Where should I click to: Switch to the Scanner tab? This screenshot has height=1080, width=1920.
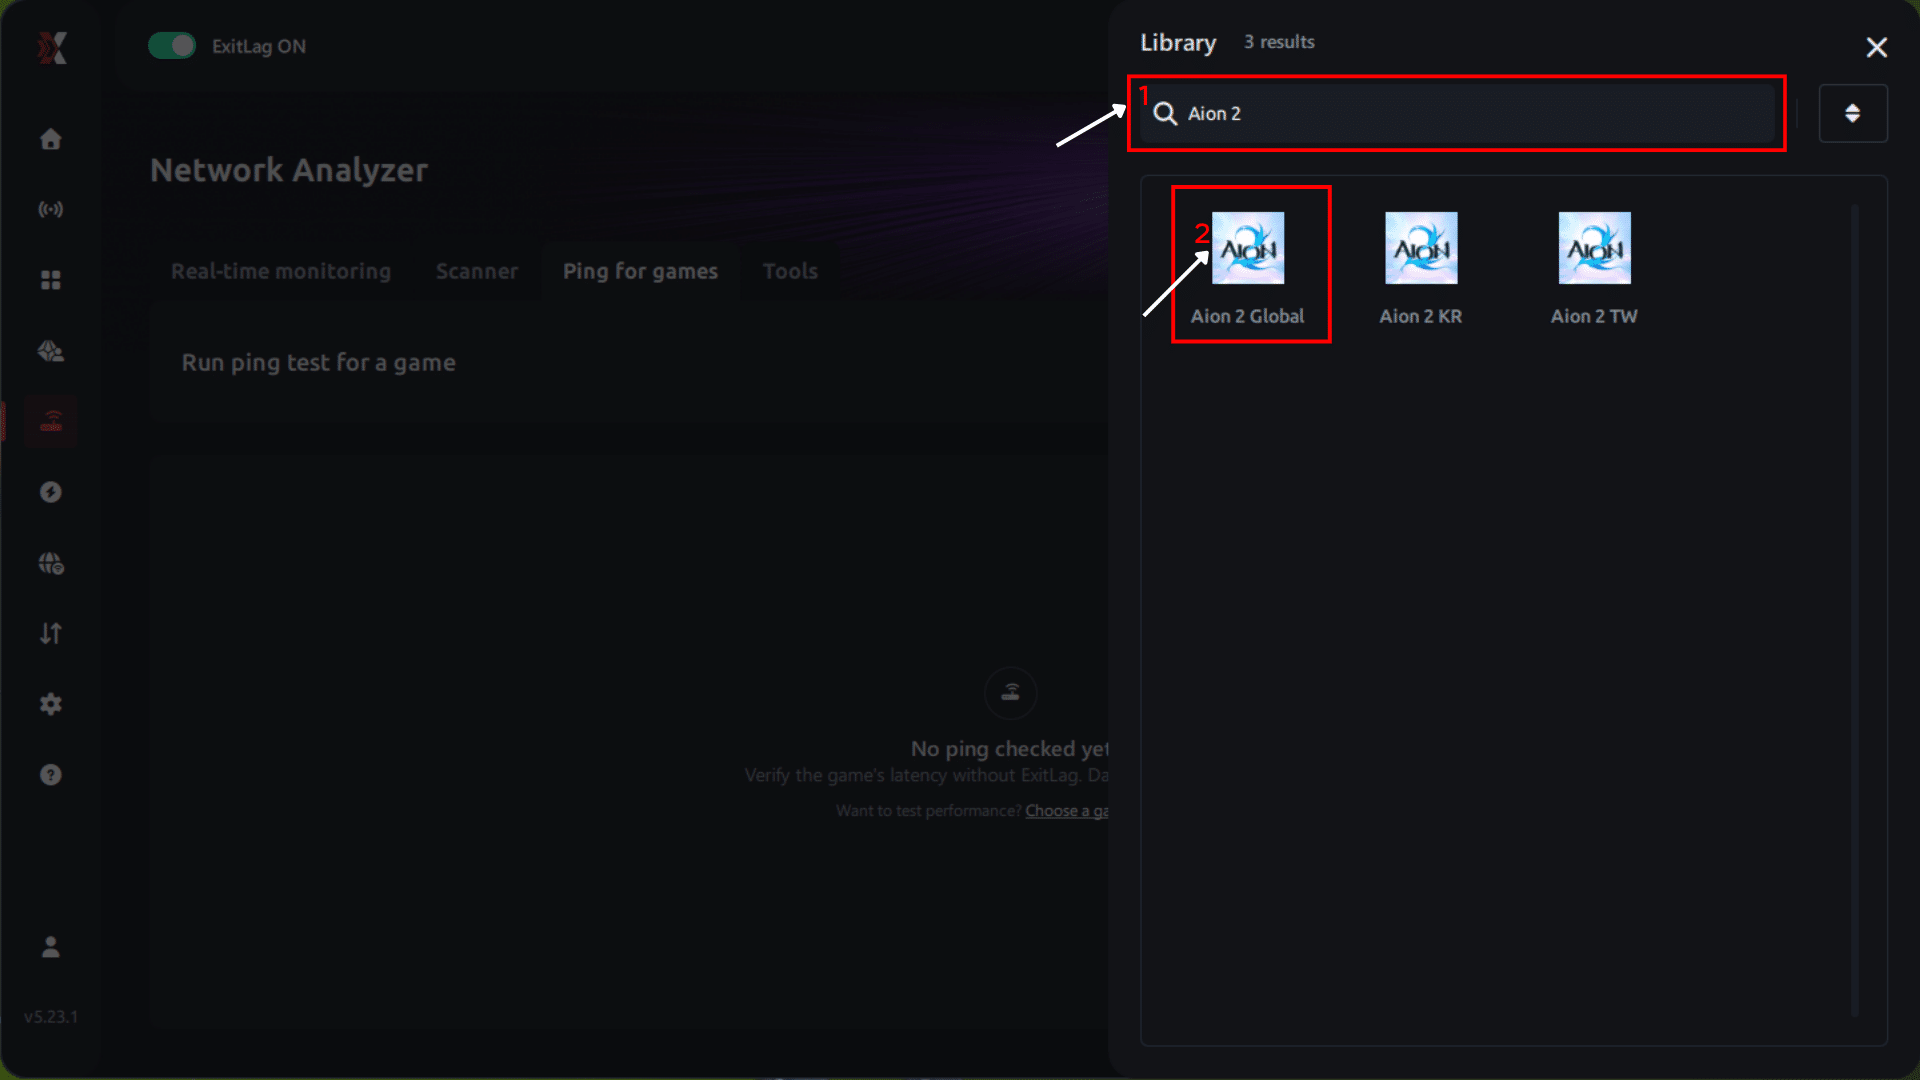click(477, 271)
